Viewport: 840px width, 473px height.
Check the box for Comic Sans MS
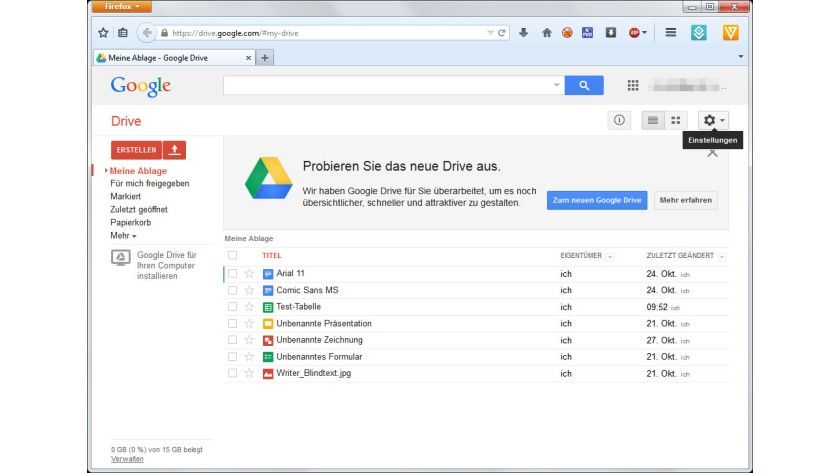232,290
